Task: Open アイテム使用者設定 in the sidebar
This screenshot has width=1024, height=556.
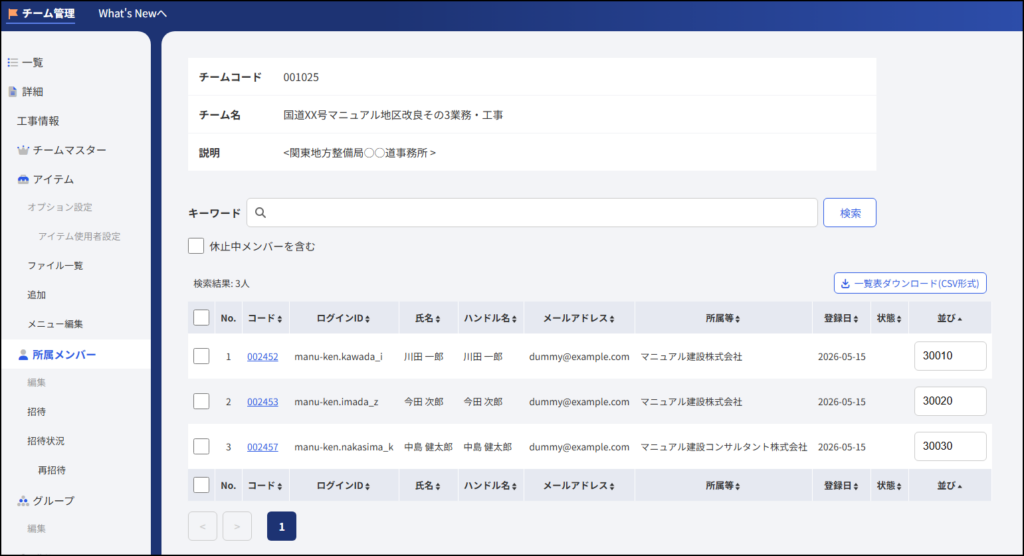Action: tap(79, 237)
